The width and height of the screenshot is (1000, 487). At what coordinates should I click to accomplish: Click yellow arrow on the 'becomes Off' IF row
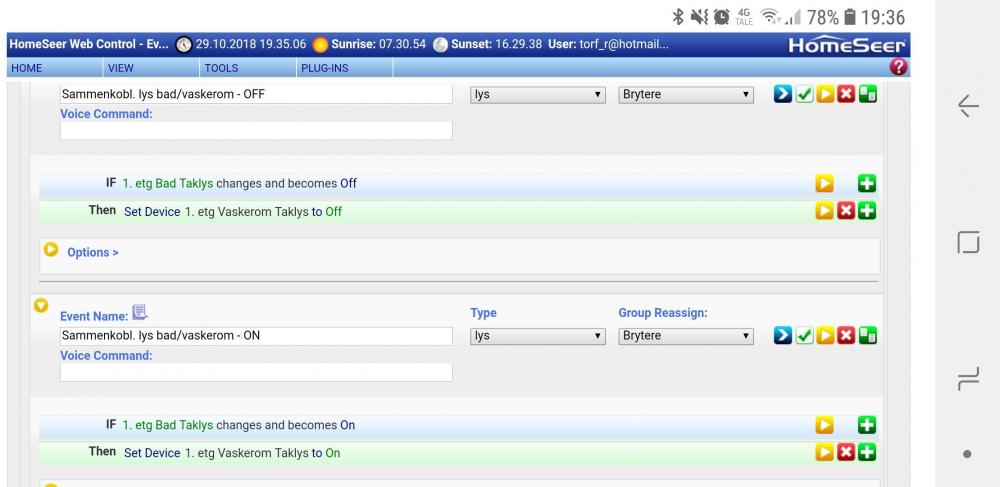(x=825, y=184)
